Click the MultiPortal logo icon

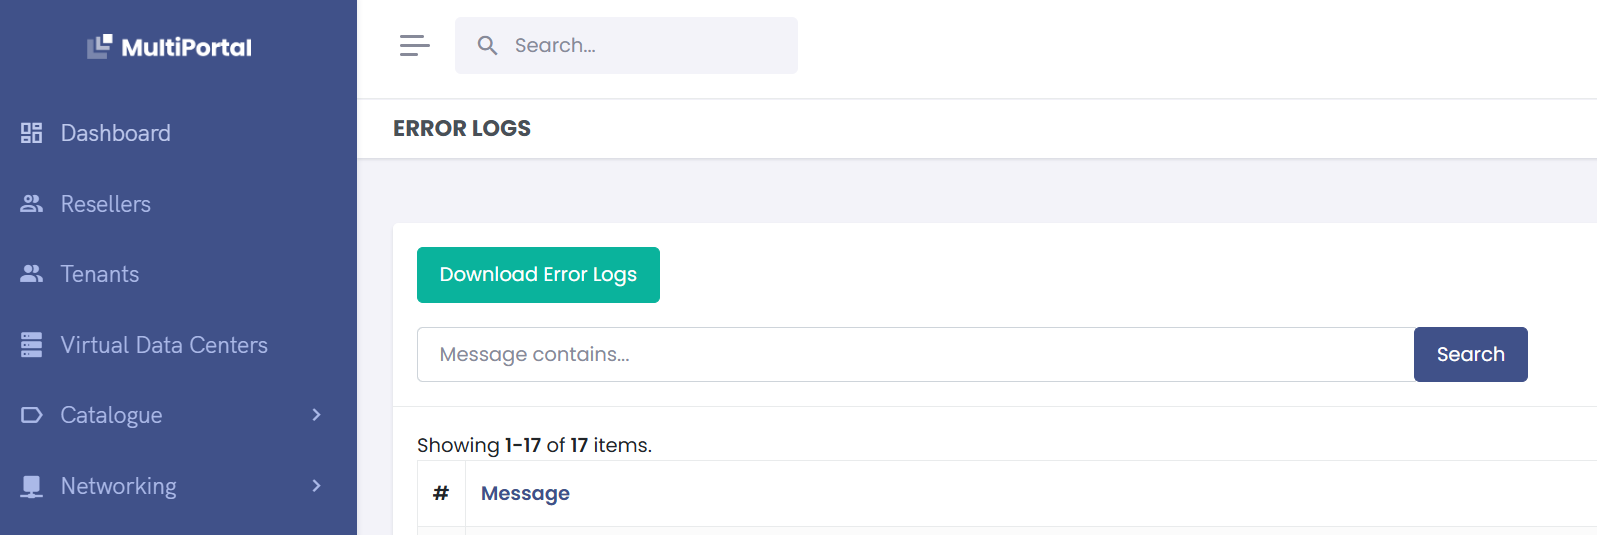coord(99,46)
